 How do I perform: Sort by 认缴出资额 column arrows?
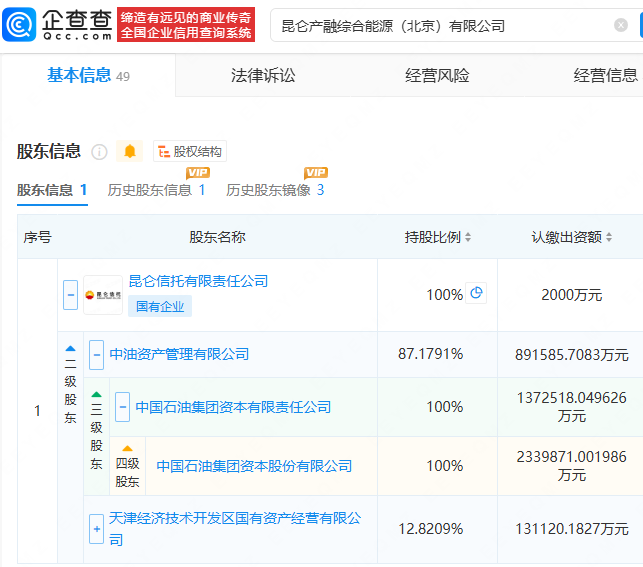[609, 238]
